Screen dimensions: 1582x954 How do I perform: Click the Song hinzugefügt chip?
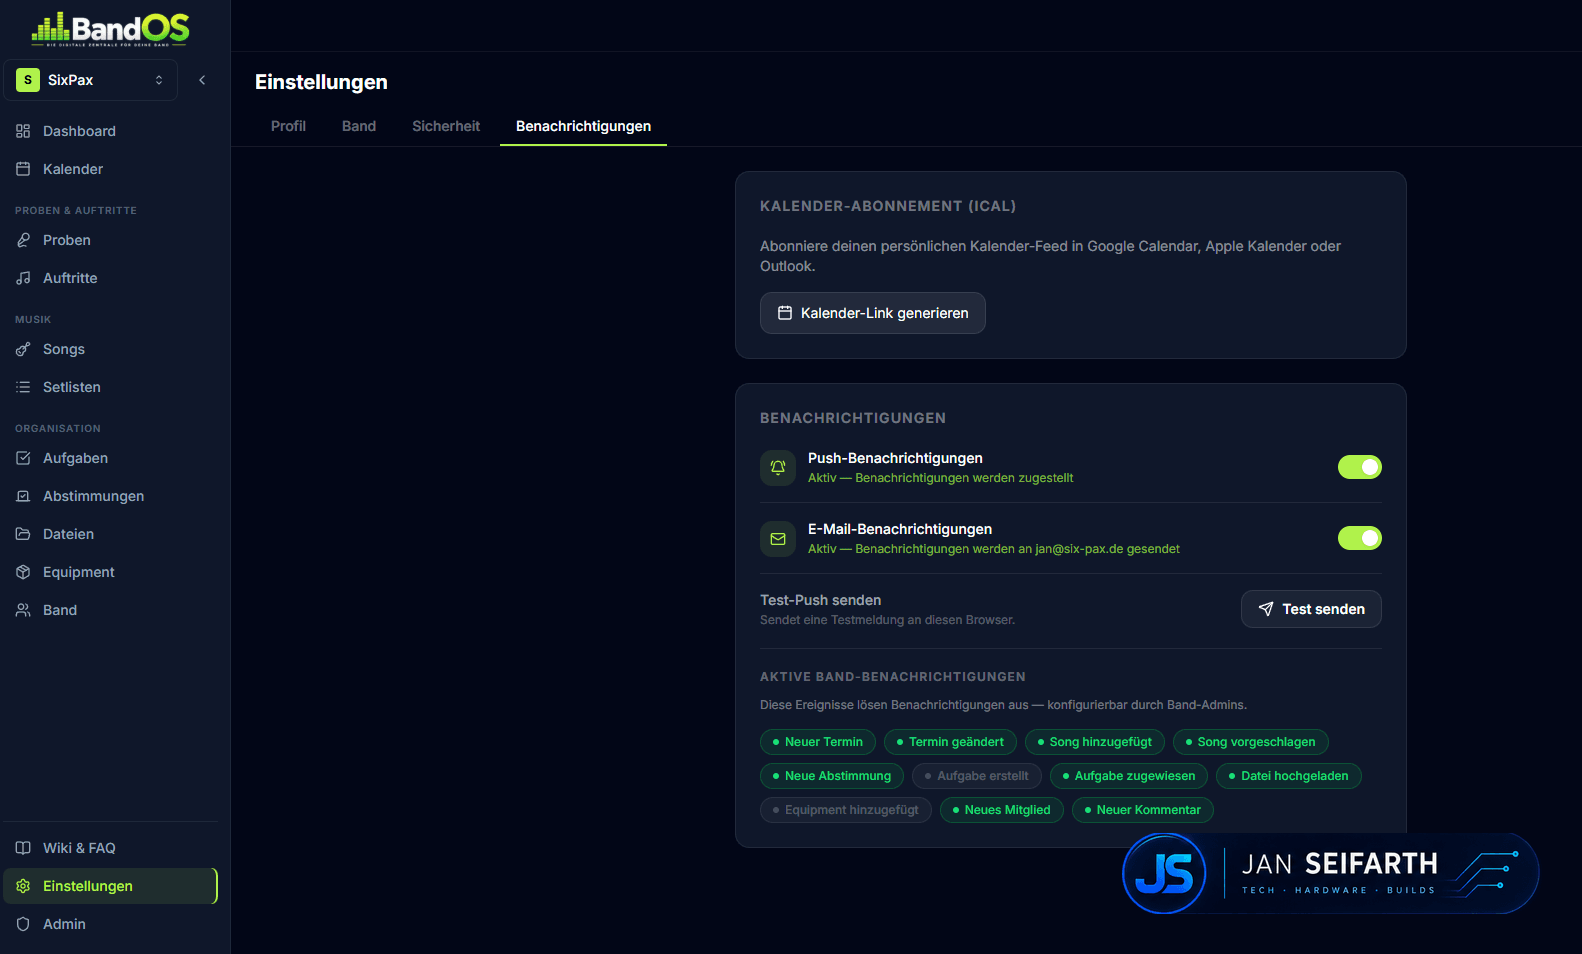point(1095,742)
